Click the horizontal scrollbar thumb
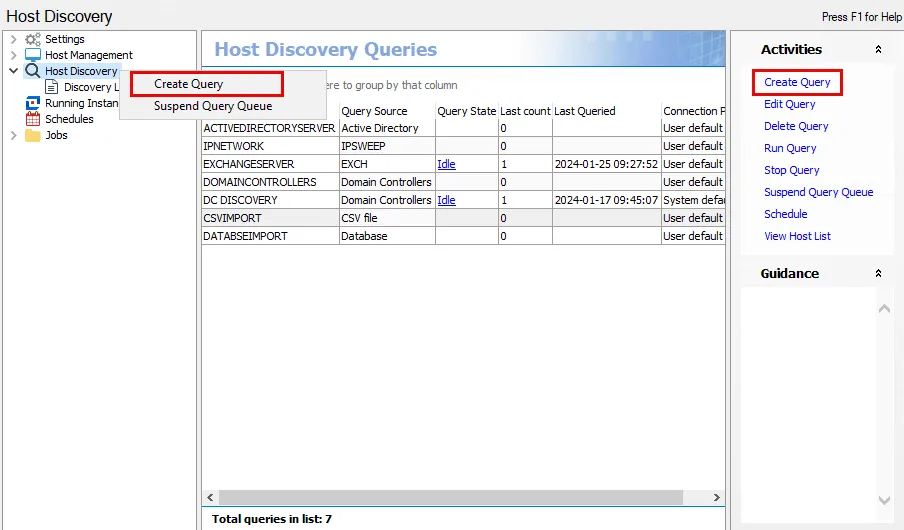 coord(451,497)
